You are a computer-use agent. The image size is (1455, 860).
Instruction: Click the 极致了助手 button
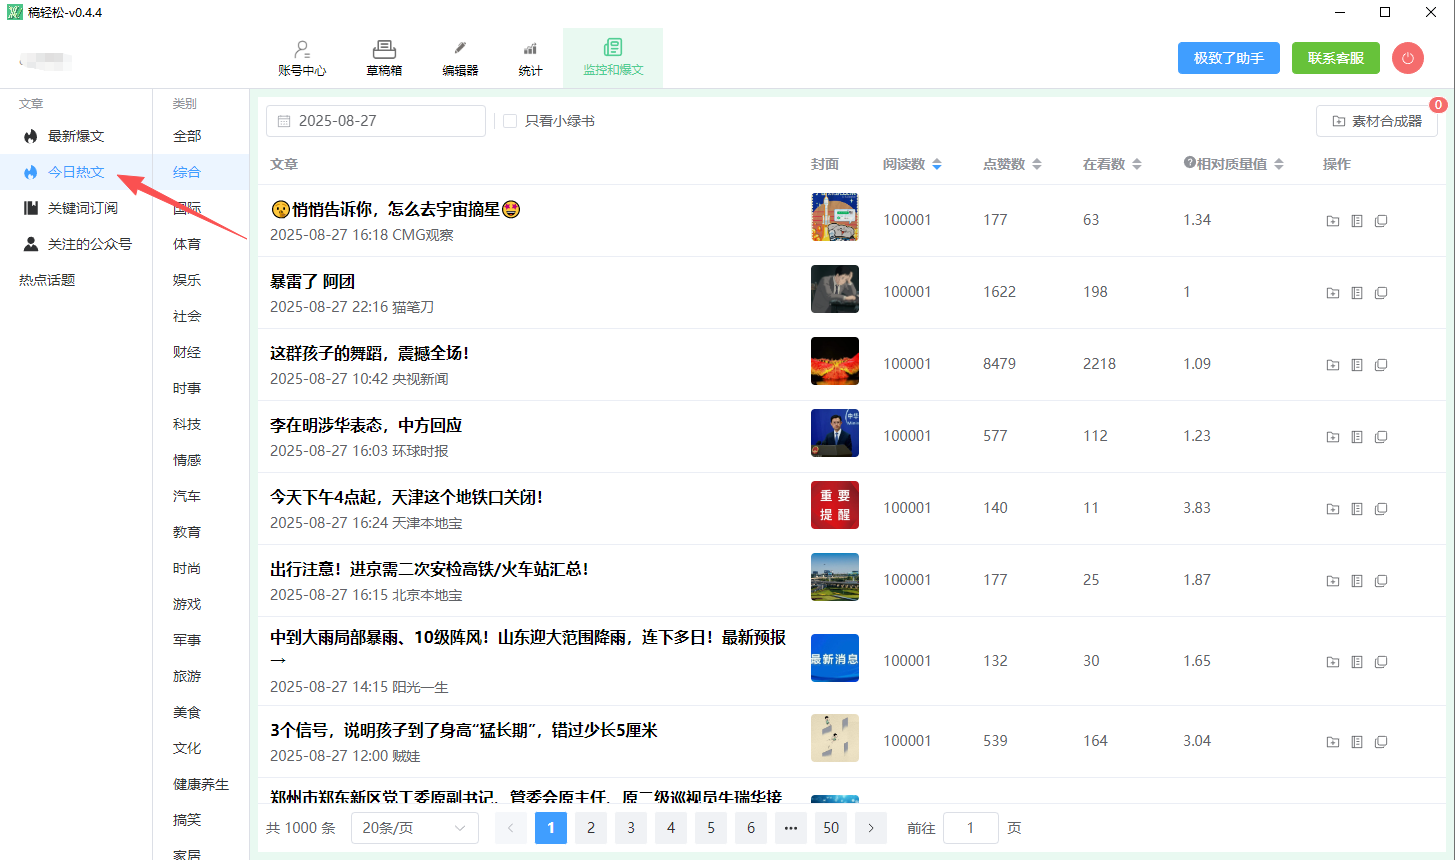(1229, 58)
